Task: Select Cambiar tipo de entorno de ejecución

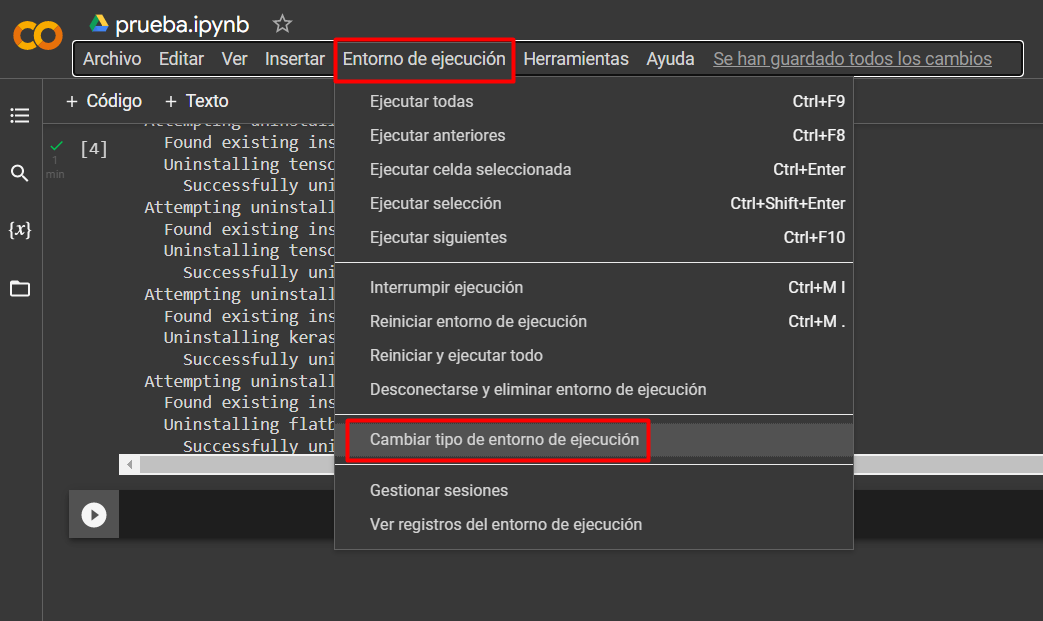Action: 504,440
